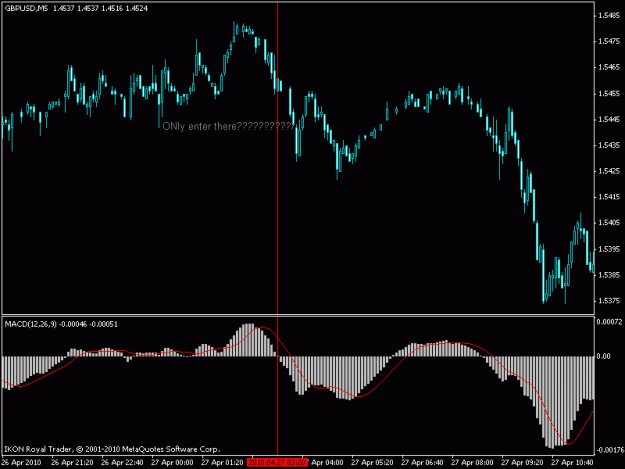Click the 1.5445 price scale label
Screen dimensions: 625x469
[x=609, y=119]
